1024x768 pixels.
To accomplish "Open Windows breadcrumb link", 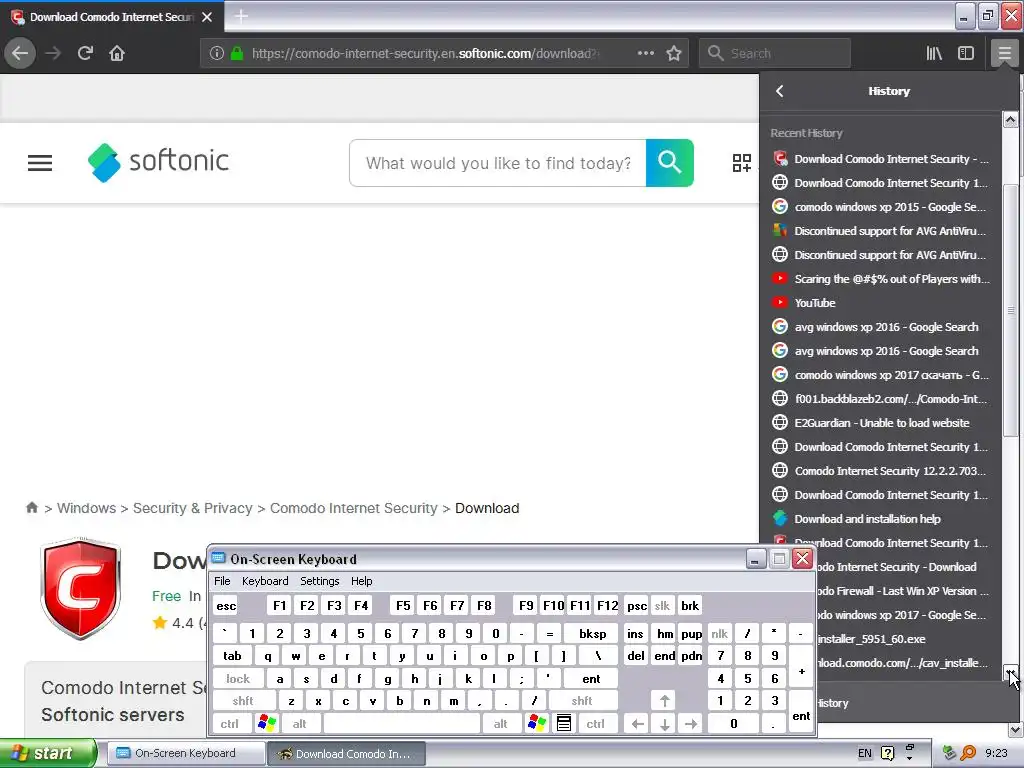I will (86, 508).
